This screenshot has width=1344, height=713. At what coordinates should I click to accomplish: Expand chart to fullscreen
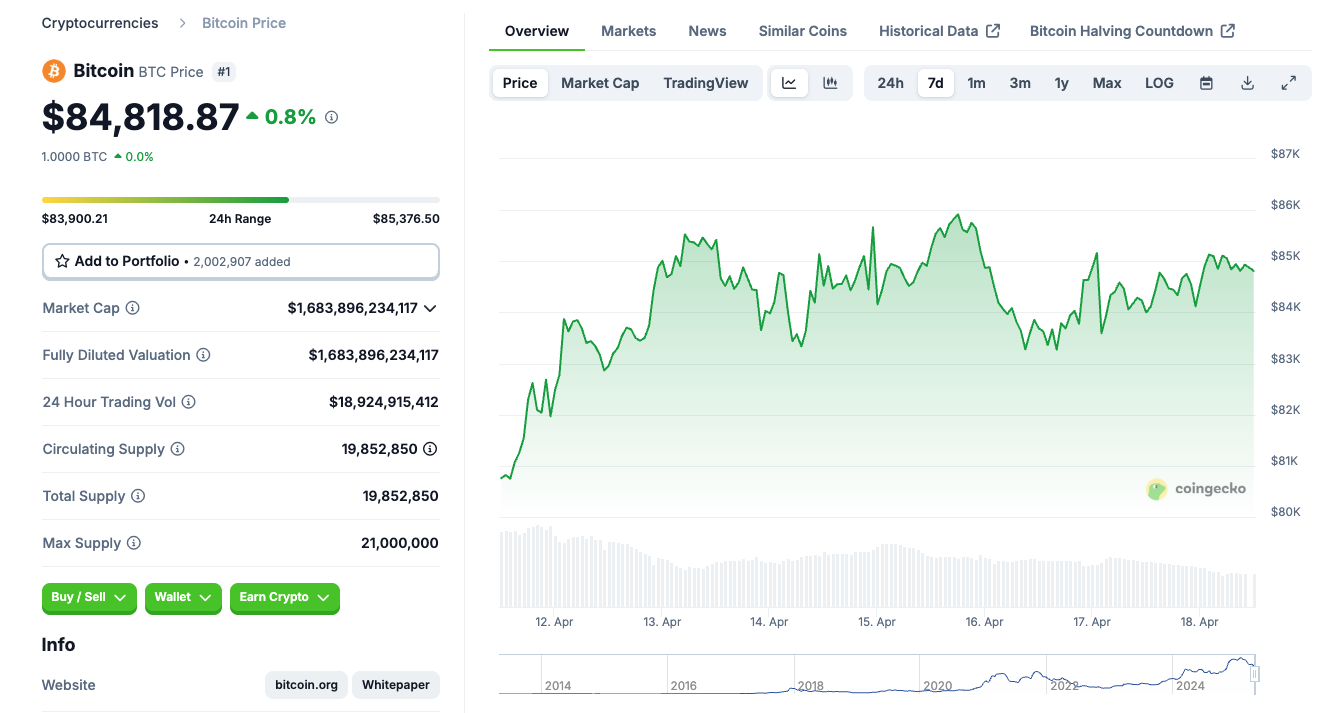pyautogui.click(x=1289, y=83)
